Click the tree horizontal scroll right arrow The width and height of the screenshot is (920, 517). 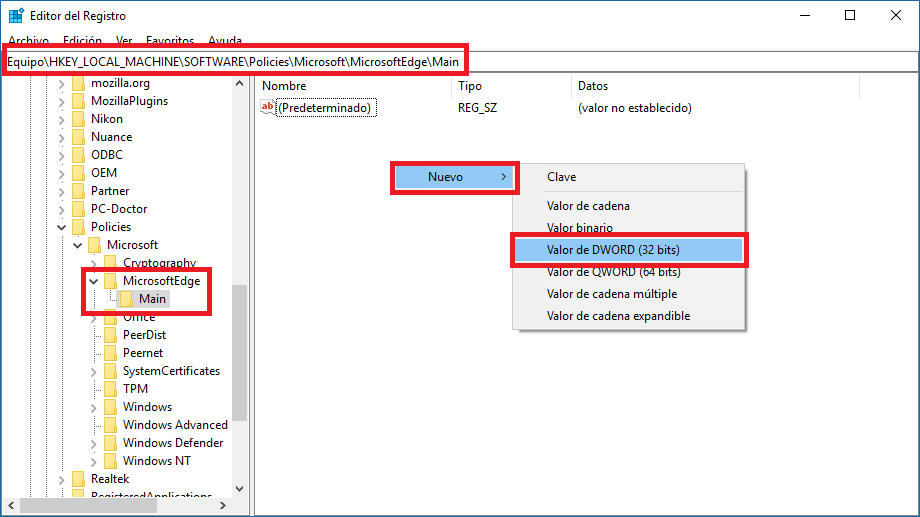click(x=223, y=505)
